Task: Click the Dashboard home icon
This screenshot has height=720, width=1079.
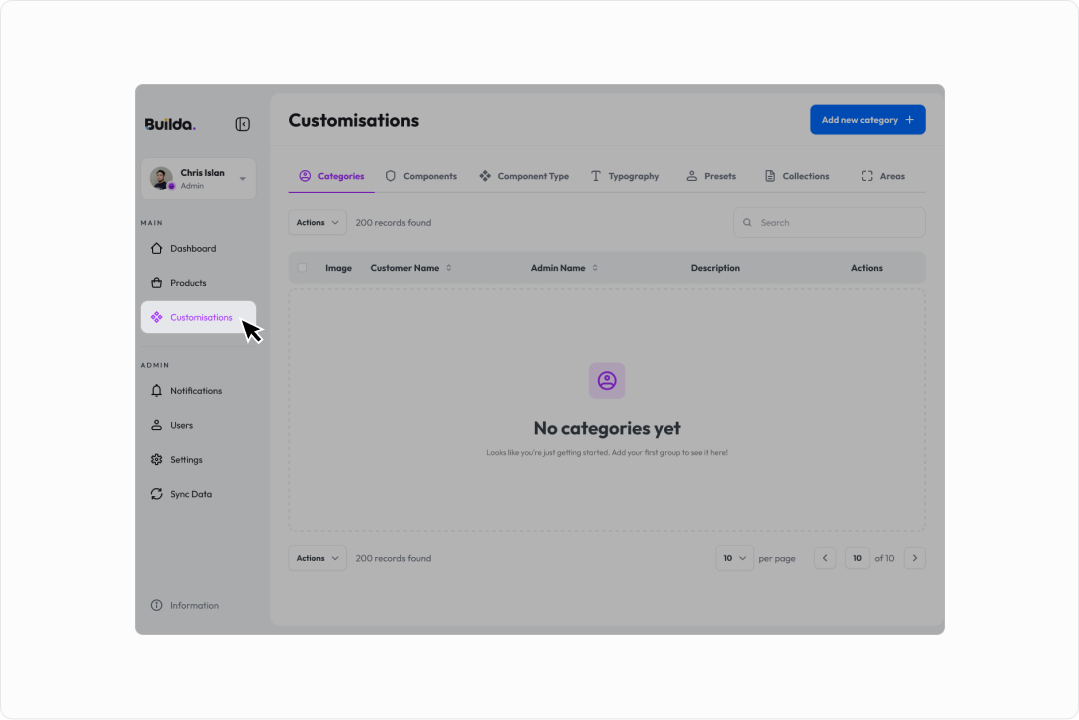Action: coord(156,248)
